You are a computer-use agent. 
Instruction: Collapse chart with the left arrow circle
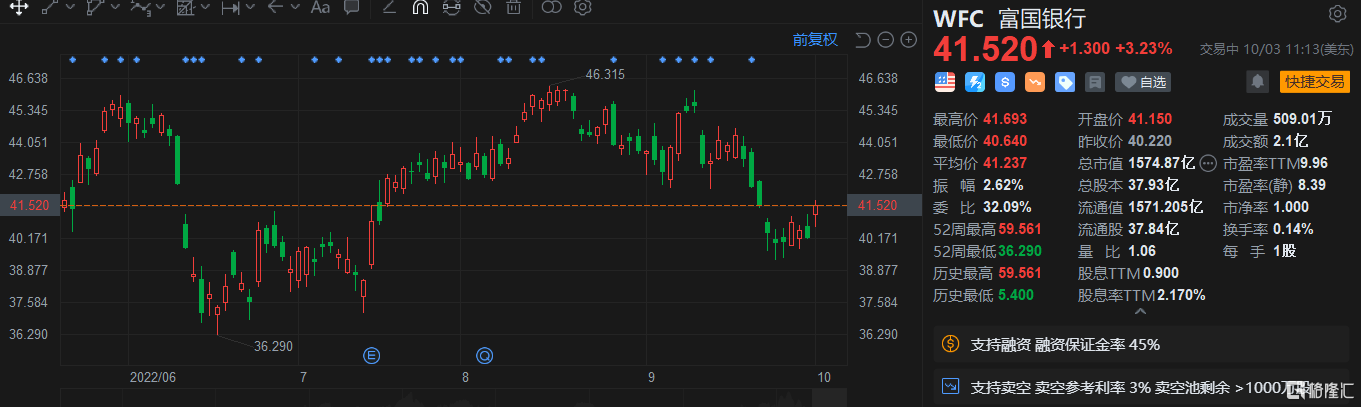(862, 40)
